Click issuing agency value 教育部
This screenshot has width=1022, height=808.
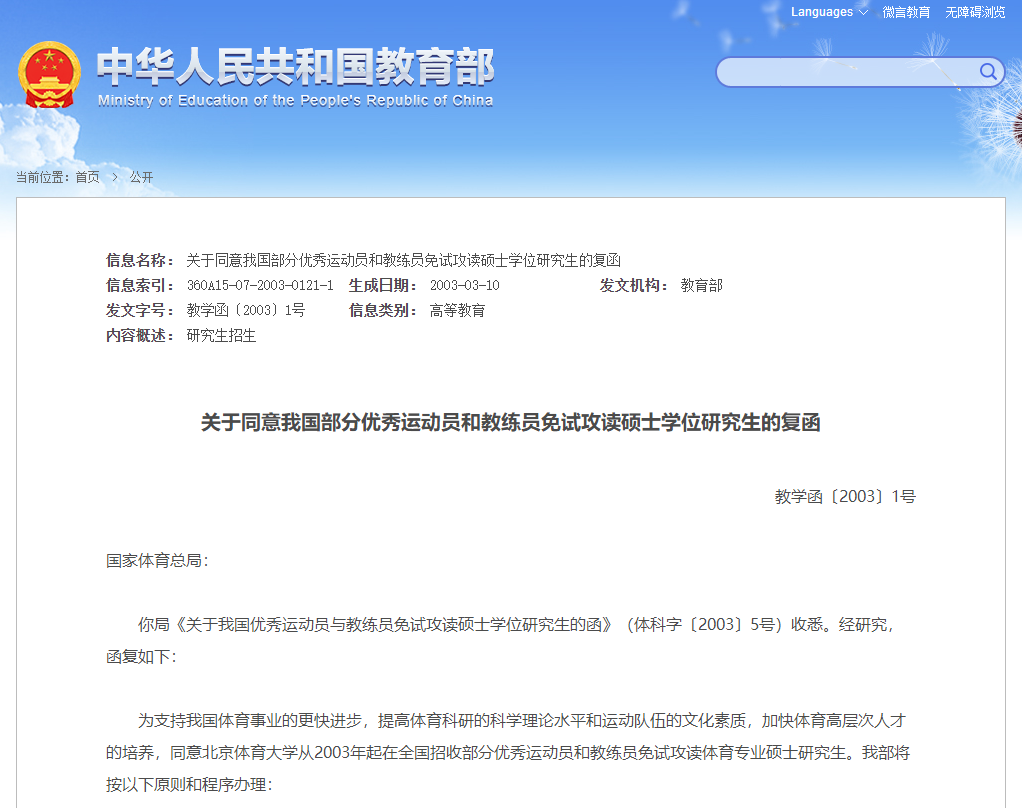(701, 285)
